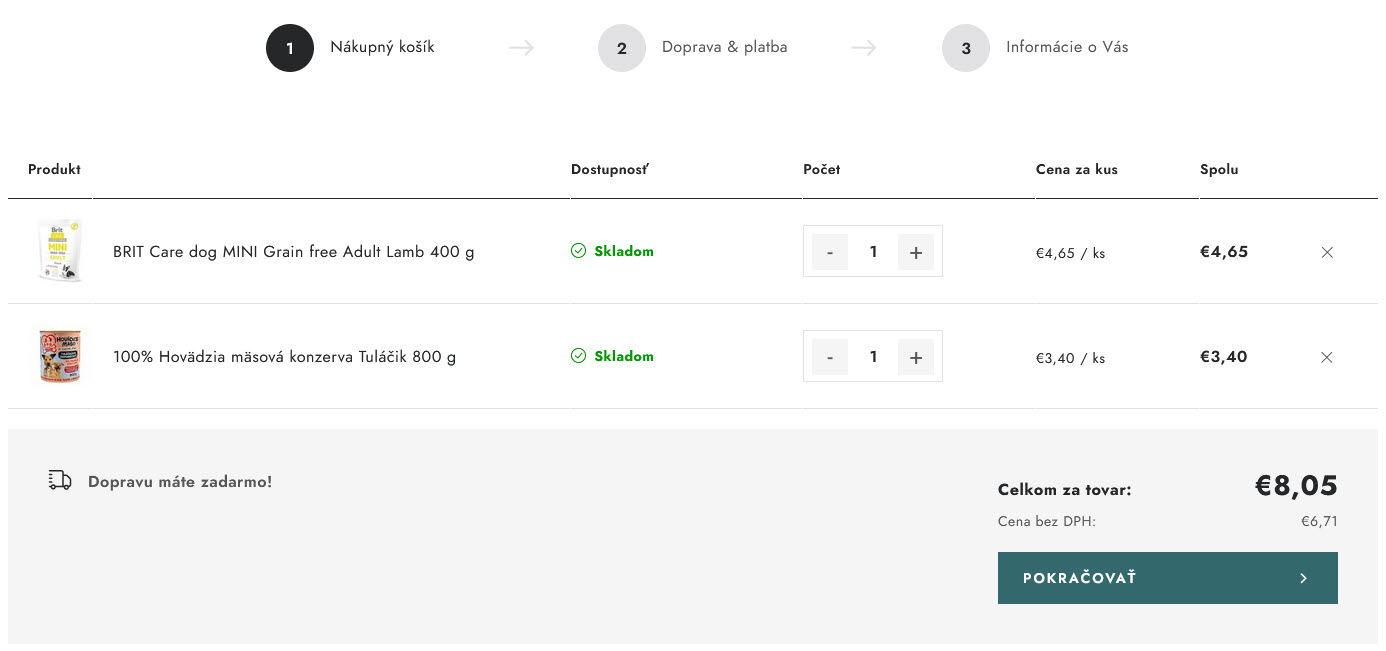Click Skladom check icon for BRIT Care
Image resolution: width=1386 pixels, height=651 pixels.
pos(578,251)
